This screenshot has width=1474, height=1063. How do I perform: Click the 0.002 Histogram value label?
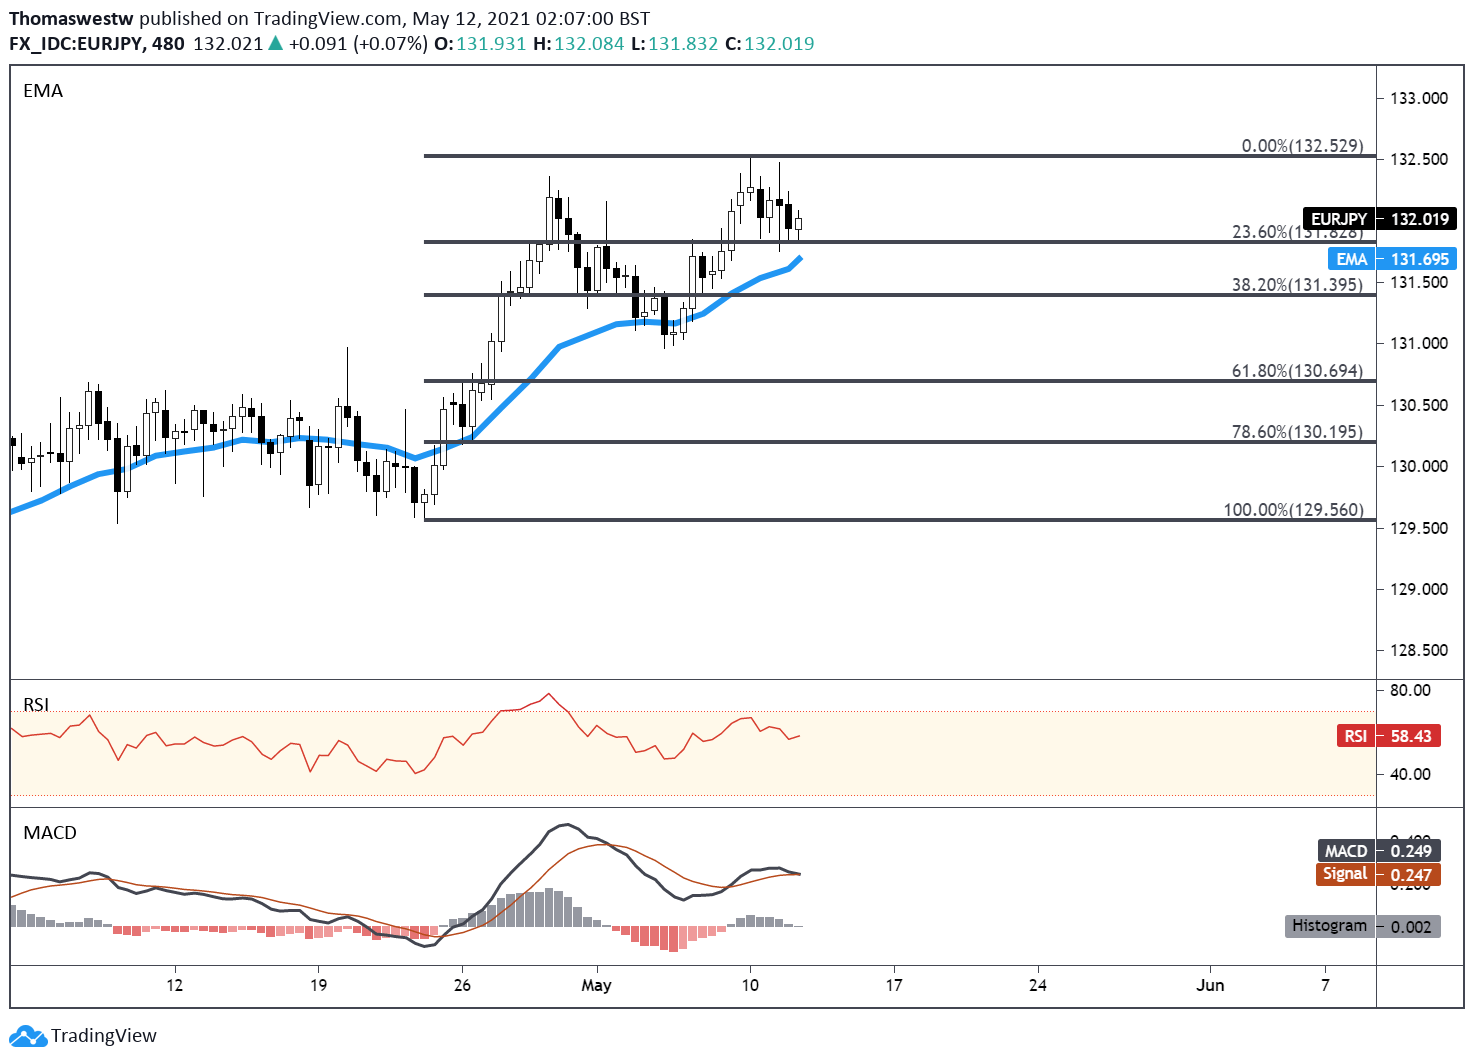click(1410, 927)
